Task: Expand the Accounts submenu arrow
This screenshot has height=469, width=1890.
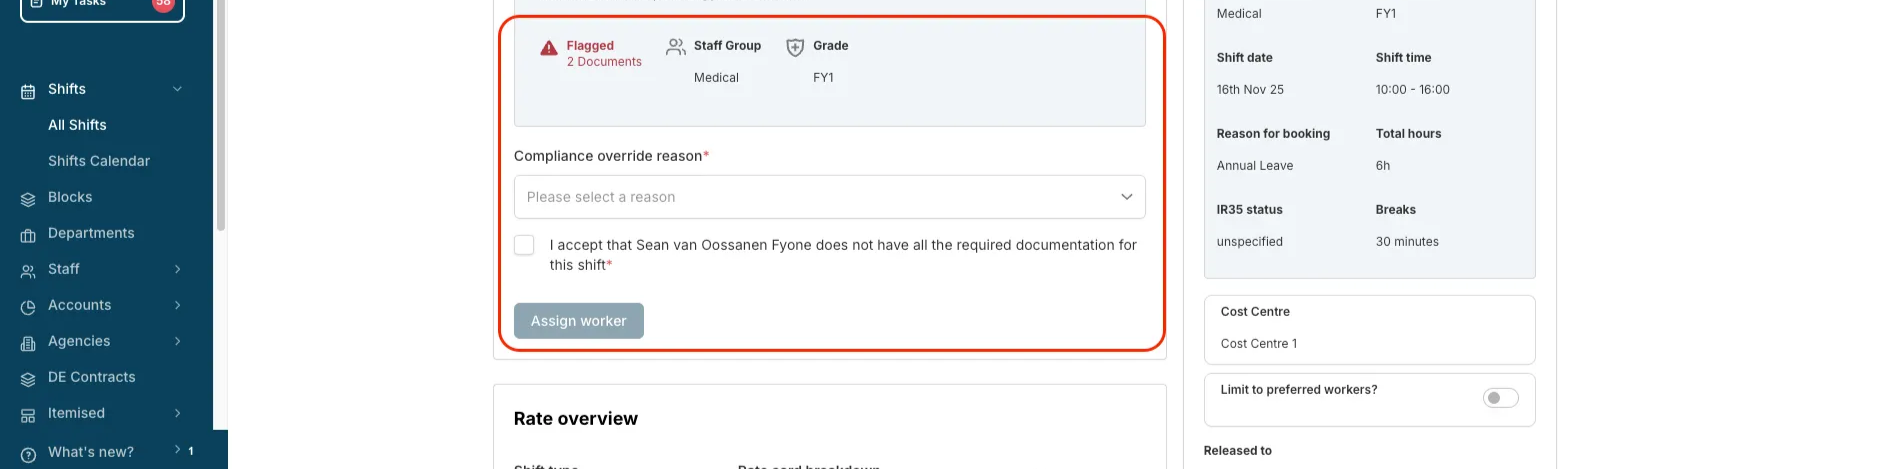Action: click(177, 305)
